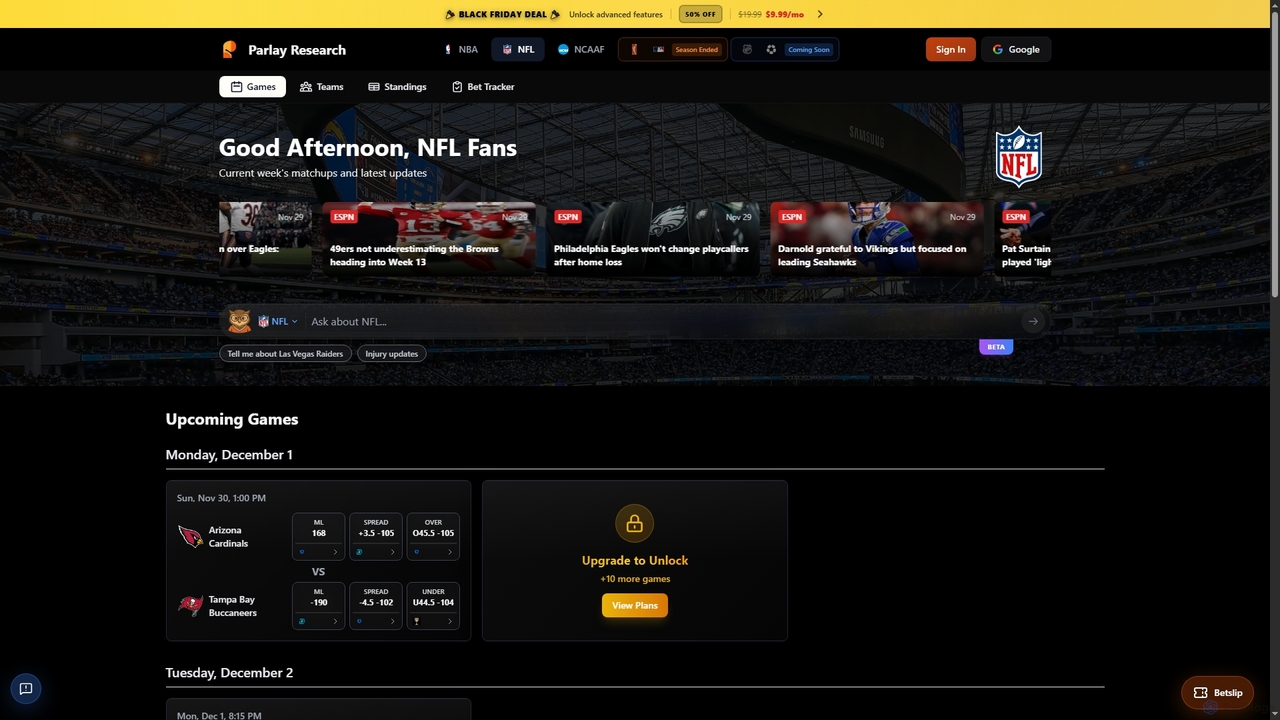Click the padlock icon on locked games card
1280x720 pixels.
(x=634, y=523)
